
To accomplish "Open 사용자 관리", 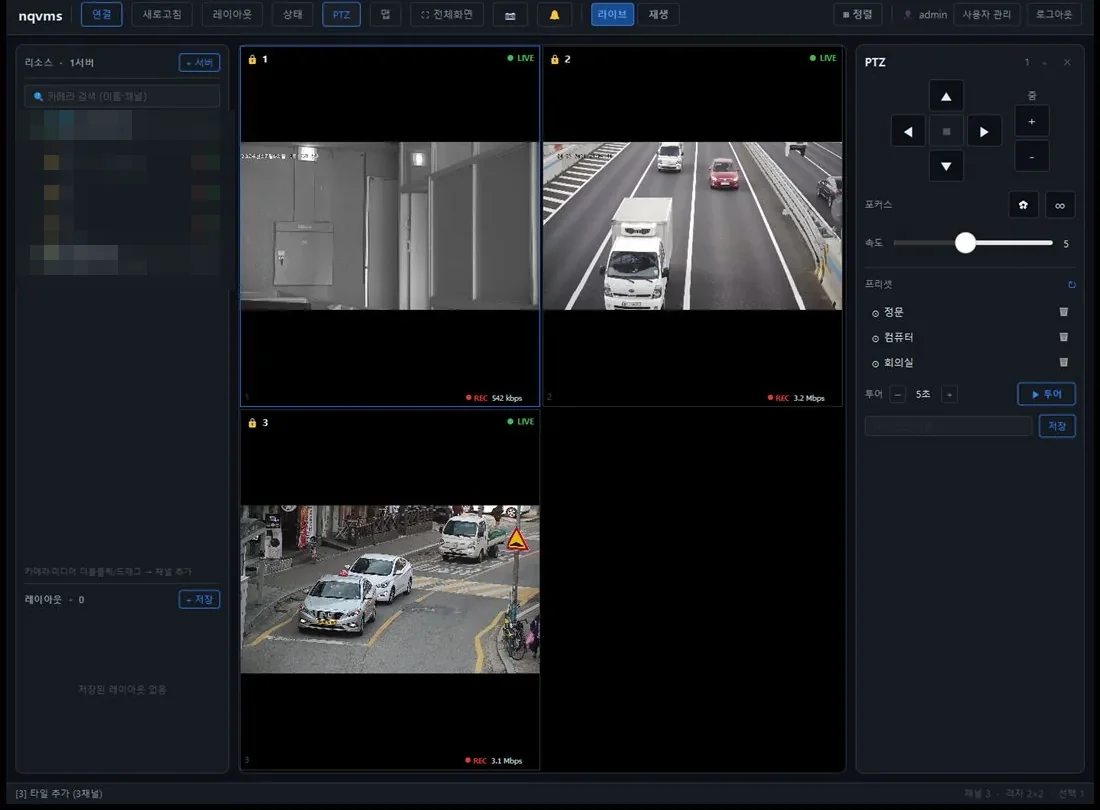I will click(x=986, y=15).
